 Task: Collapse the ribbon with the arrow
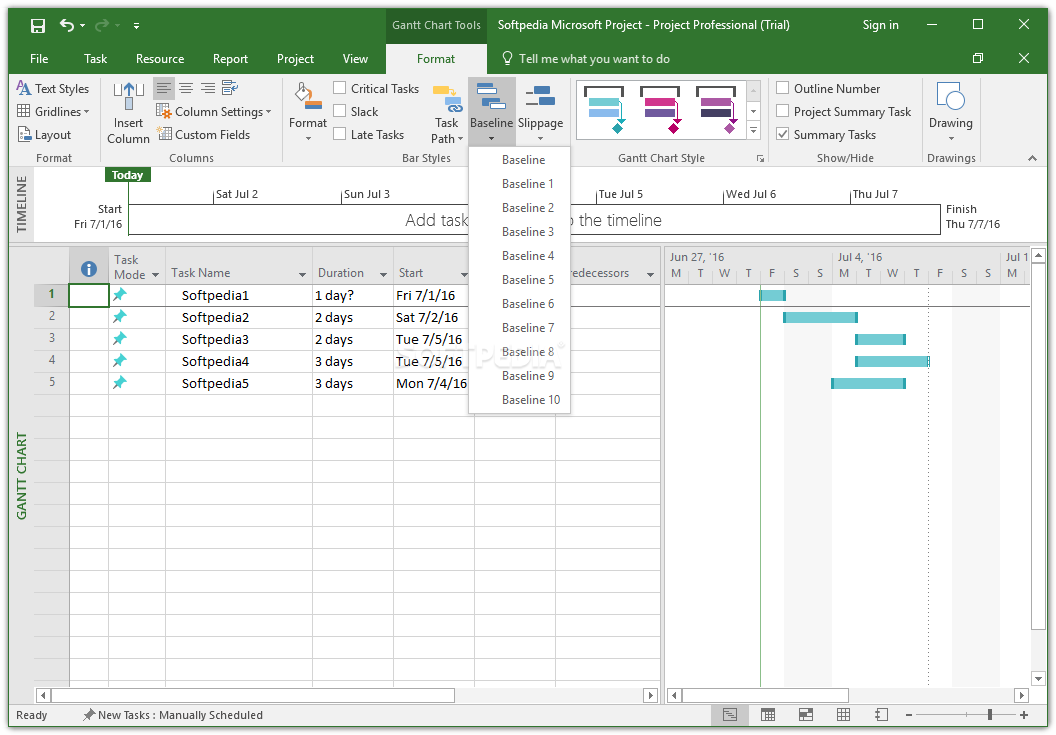[x=1032, y=158]
